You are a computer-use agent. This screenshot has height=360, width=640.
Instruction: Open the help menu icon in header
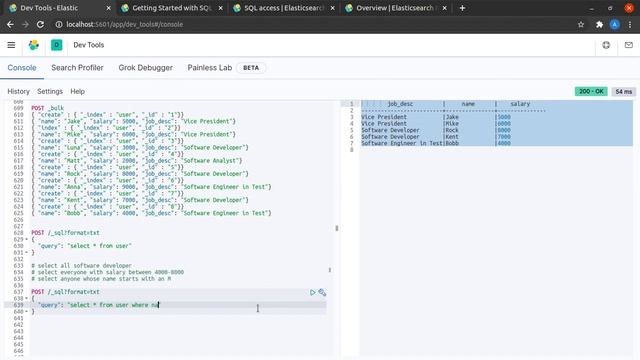pyautogui.click(x=606, y=45)
